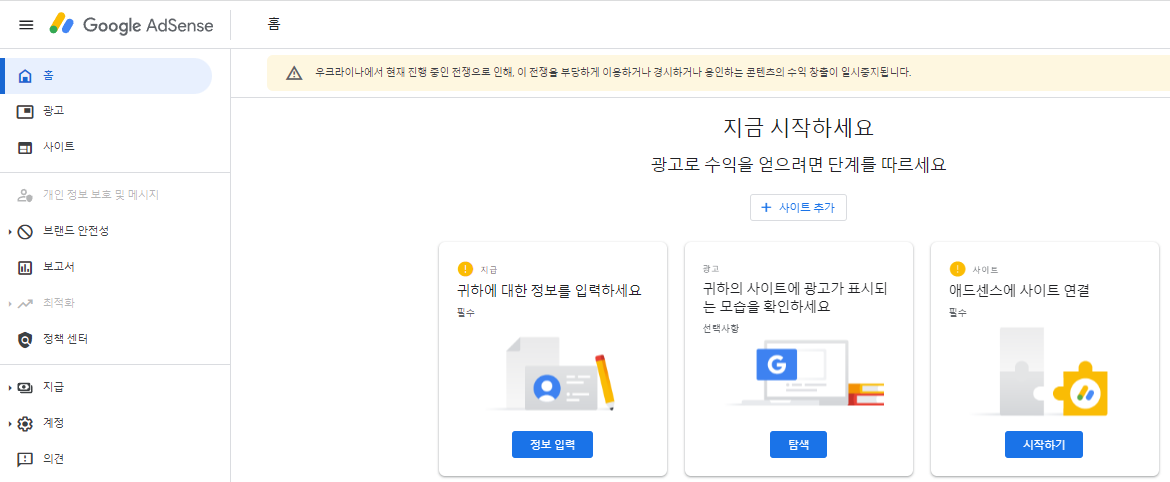Click the 필수 label on 지급 card

[x=466, y=313]
